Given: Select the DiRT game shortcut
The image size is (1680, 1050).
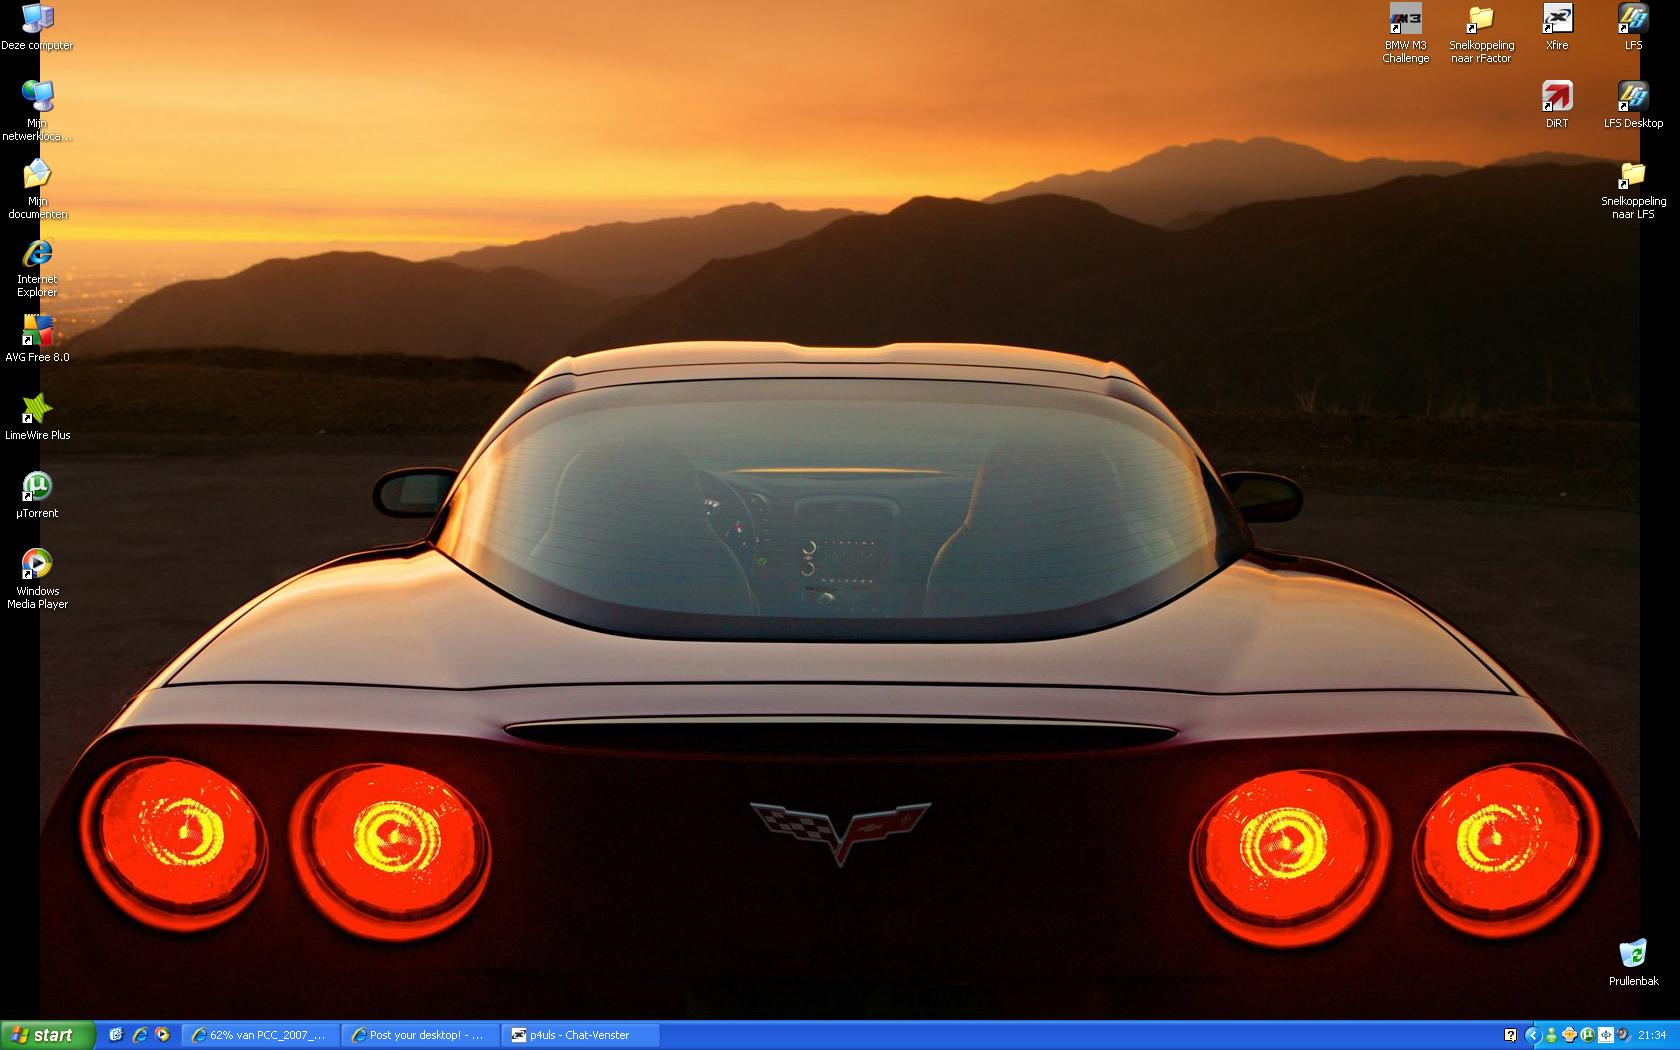Looking at the screenshot, I should point(1557,105).
